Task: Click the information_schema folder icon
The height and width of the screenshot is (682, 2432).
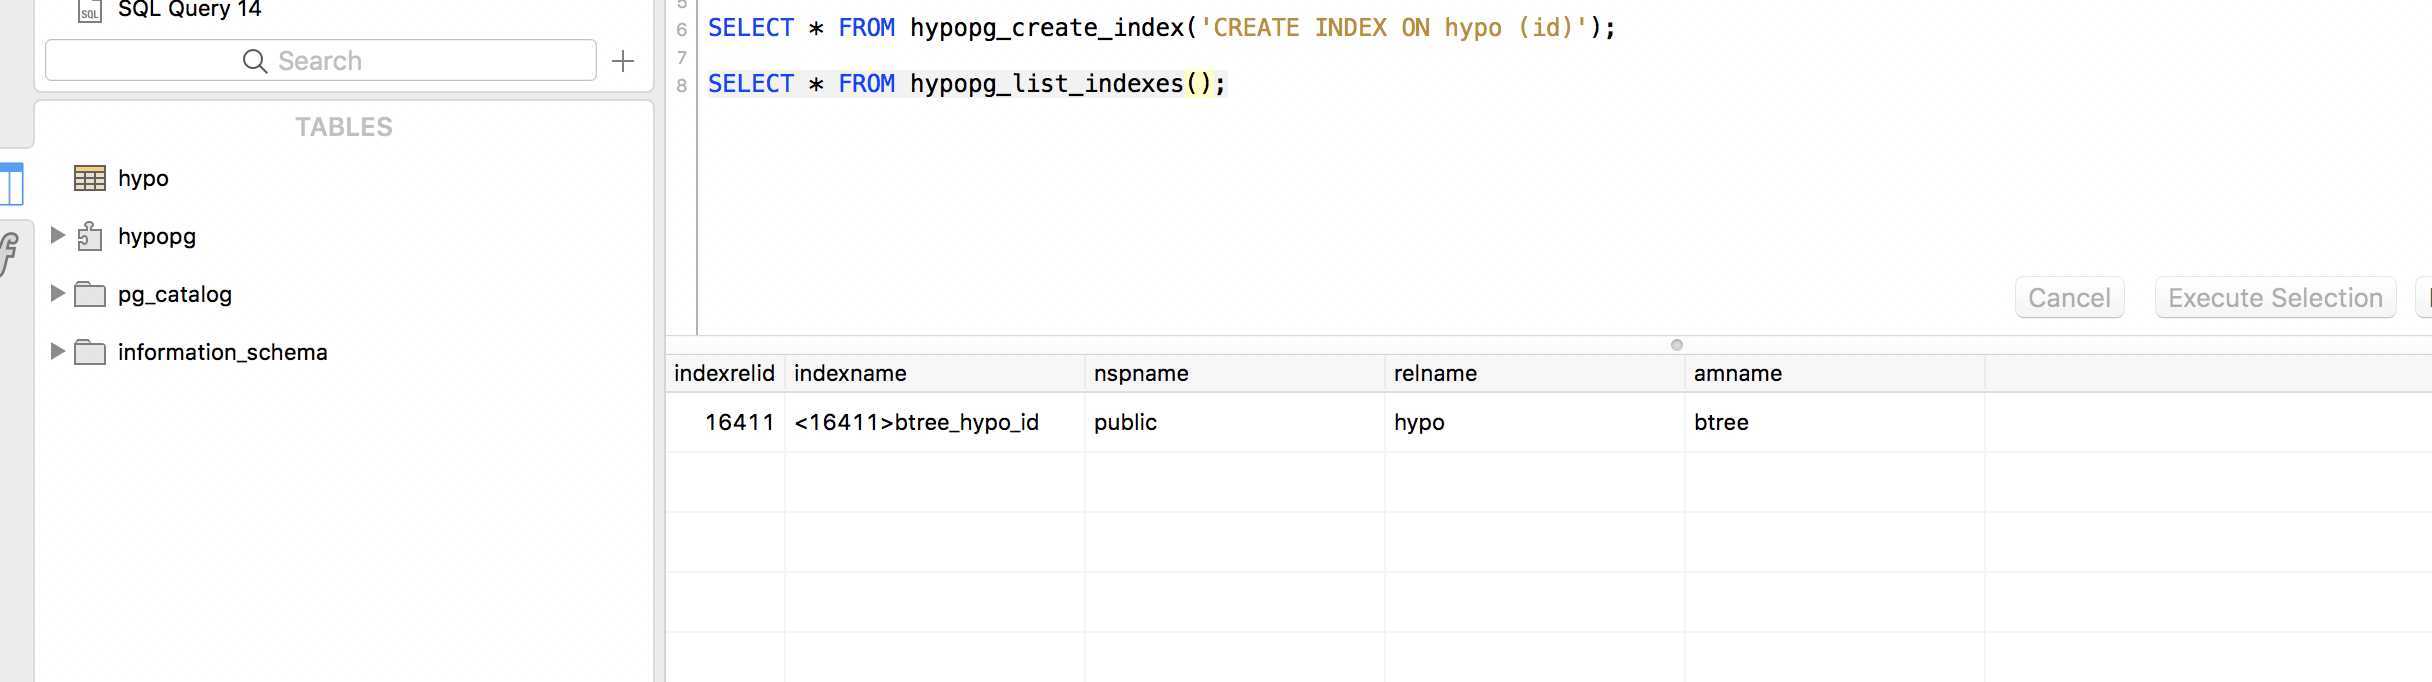Action: 90,352
